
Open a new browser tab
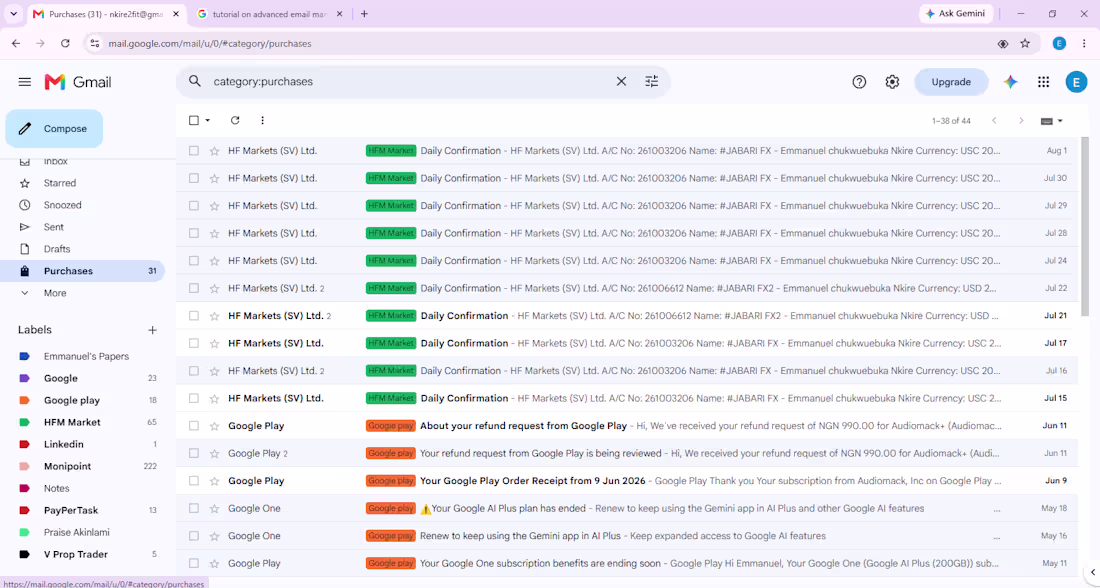364,13
